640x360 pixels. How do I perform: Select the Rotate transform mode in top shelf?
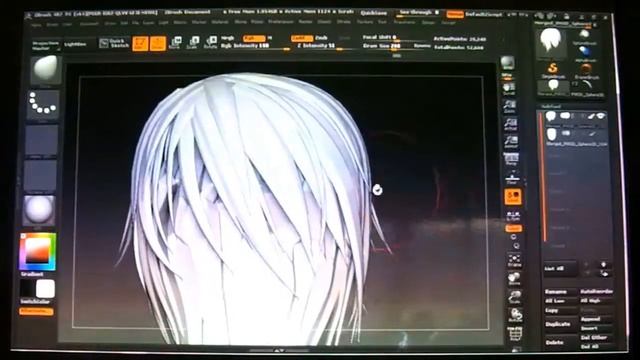[x=211, y=42]
